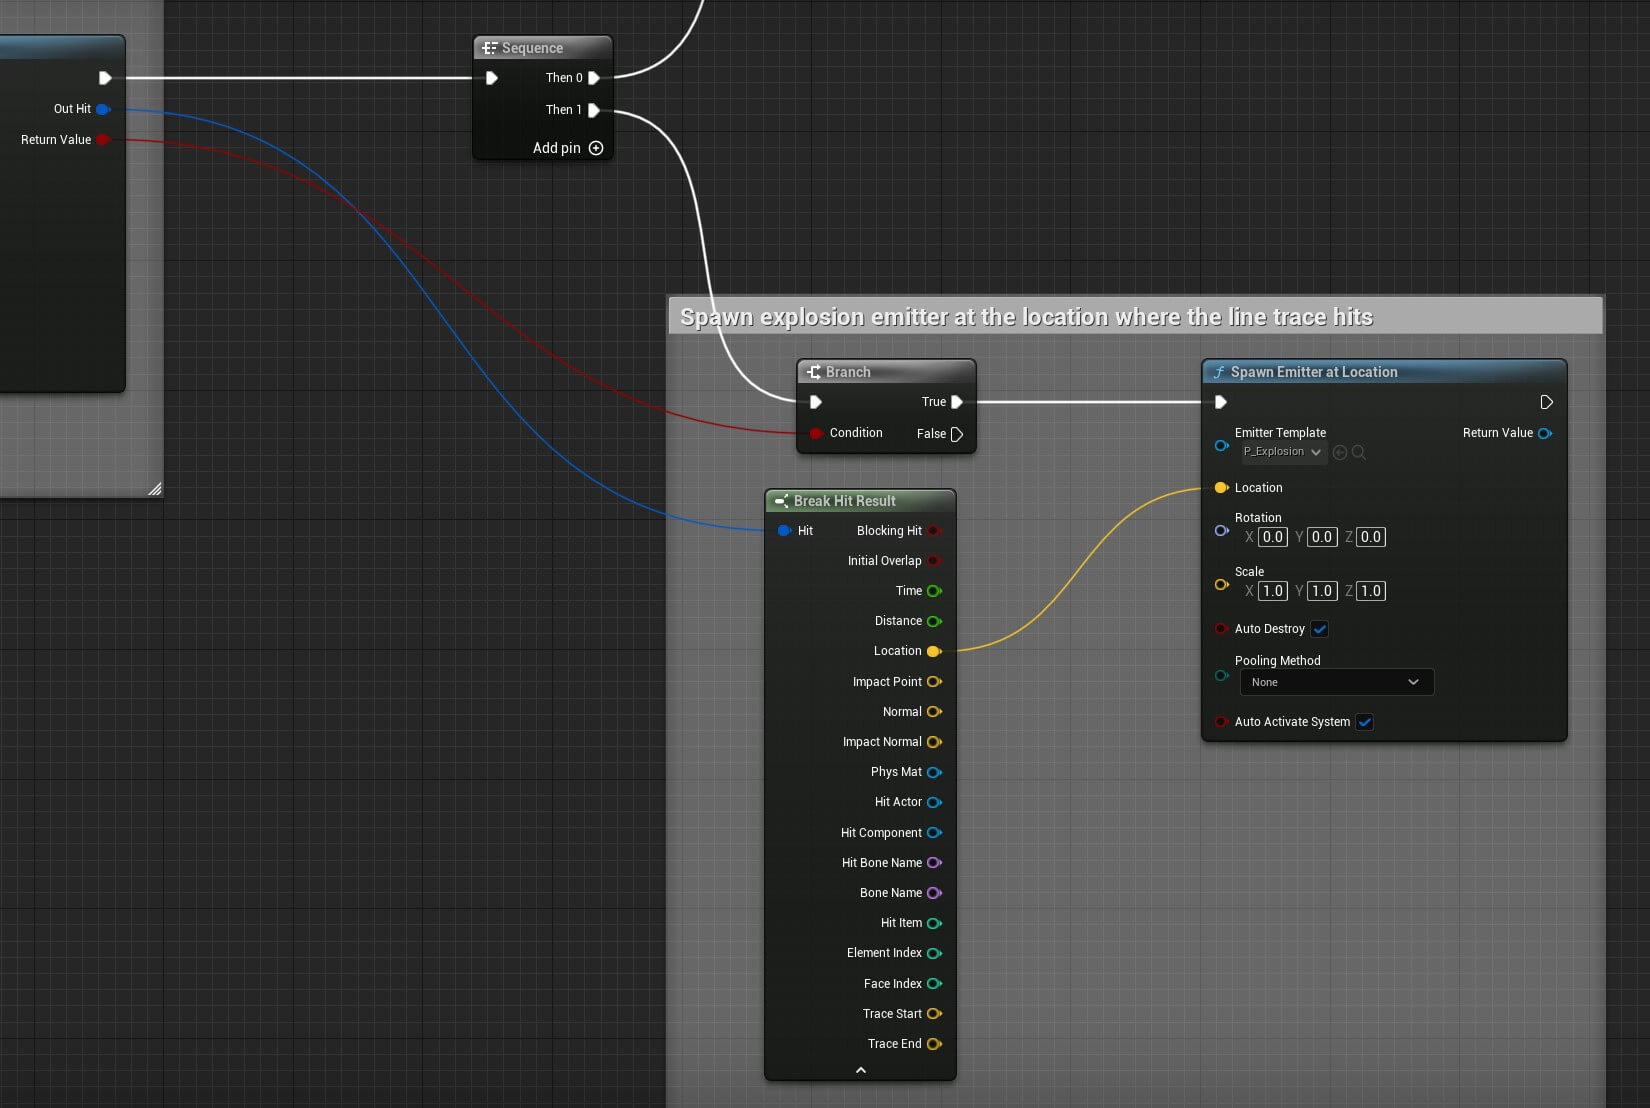Click the Trace Start output pin
The height and width of the screenshot is (1108, 1650).
tap(935, 1014)
